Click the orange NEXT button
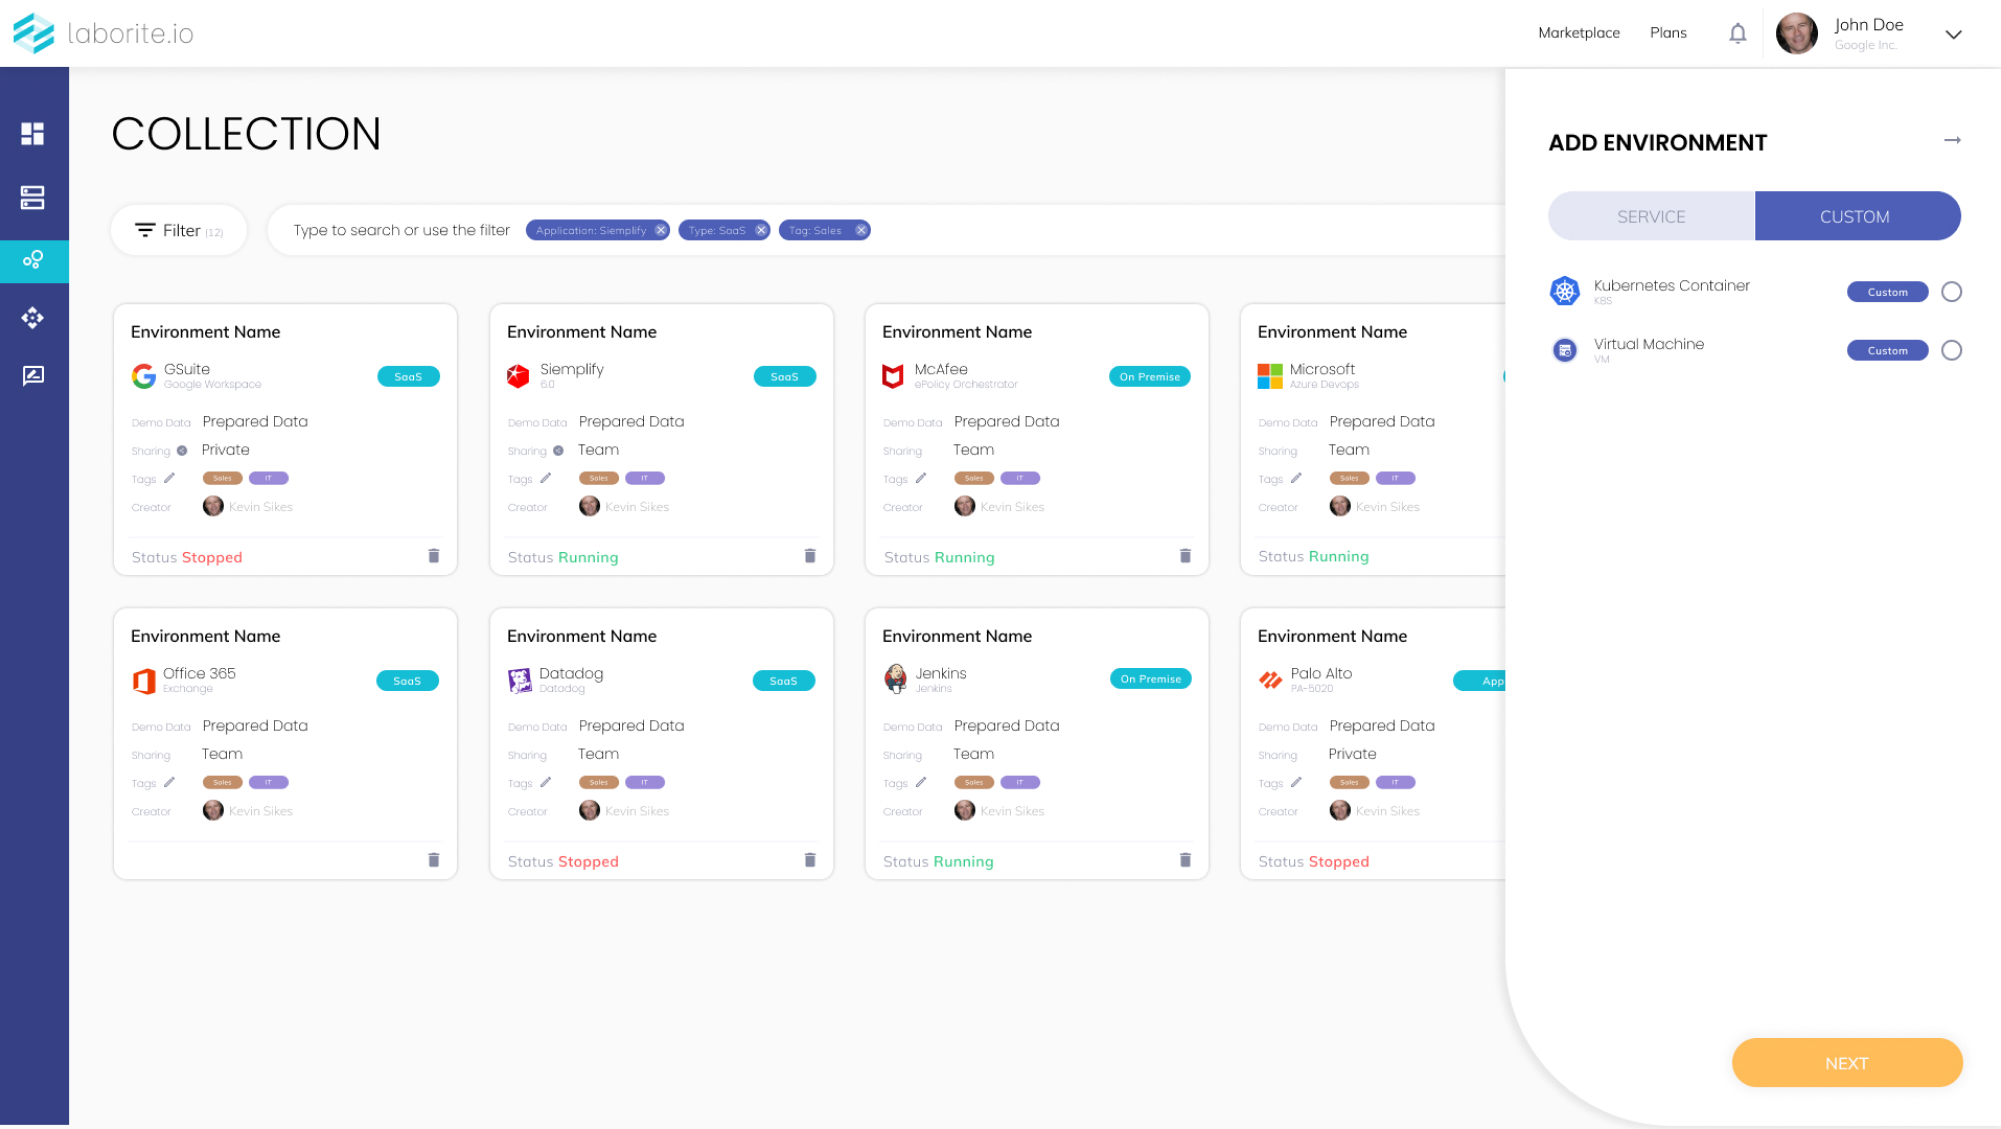Image resolution: width=2001 pixels, height=1129 pixels. [x=1846, y=1063]
